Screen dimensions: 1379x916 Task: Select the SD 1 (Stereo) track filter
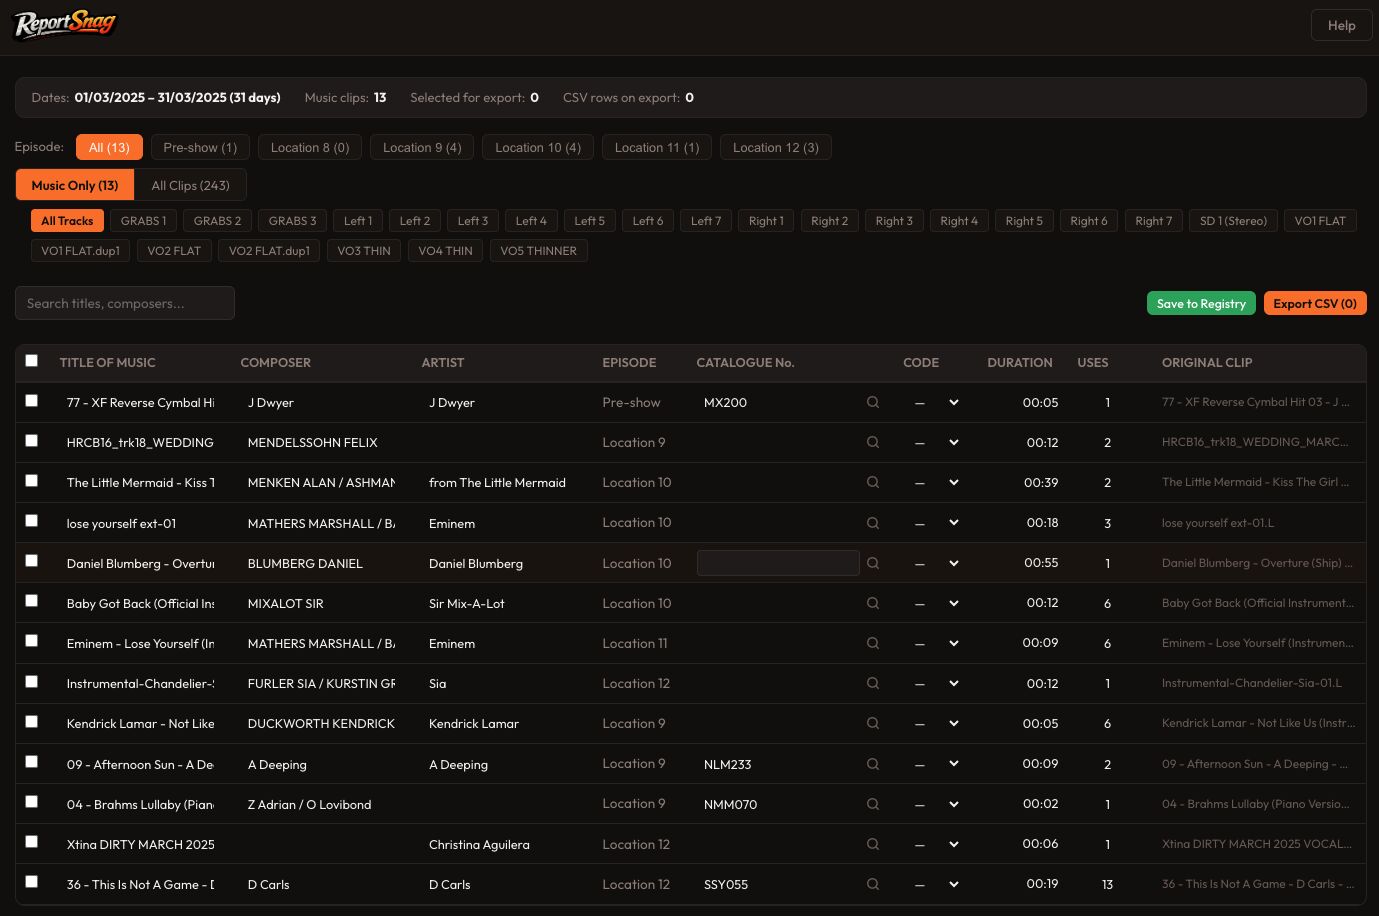pyautogui.click(x=1233, y=221)
